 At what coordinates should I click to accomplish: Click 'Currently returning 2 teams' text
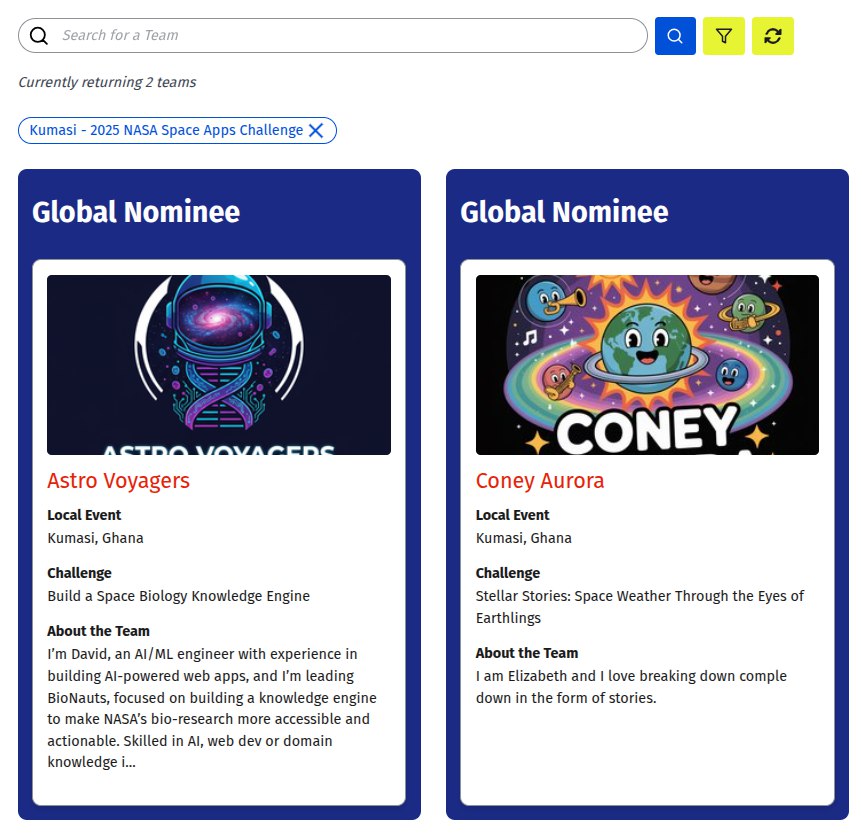click(107, 82)
